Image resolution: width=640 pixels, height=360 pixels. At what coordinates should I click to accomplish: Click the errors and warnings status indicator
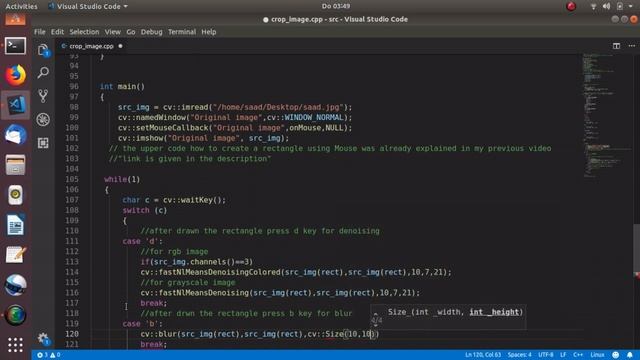pos(49,355)
